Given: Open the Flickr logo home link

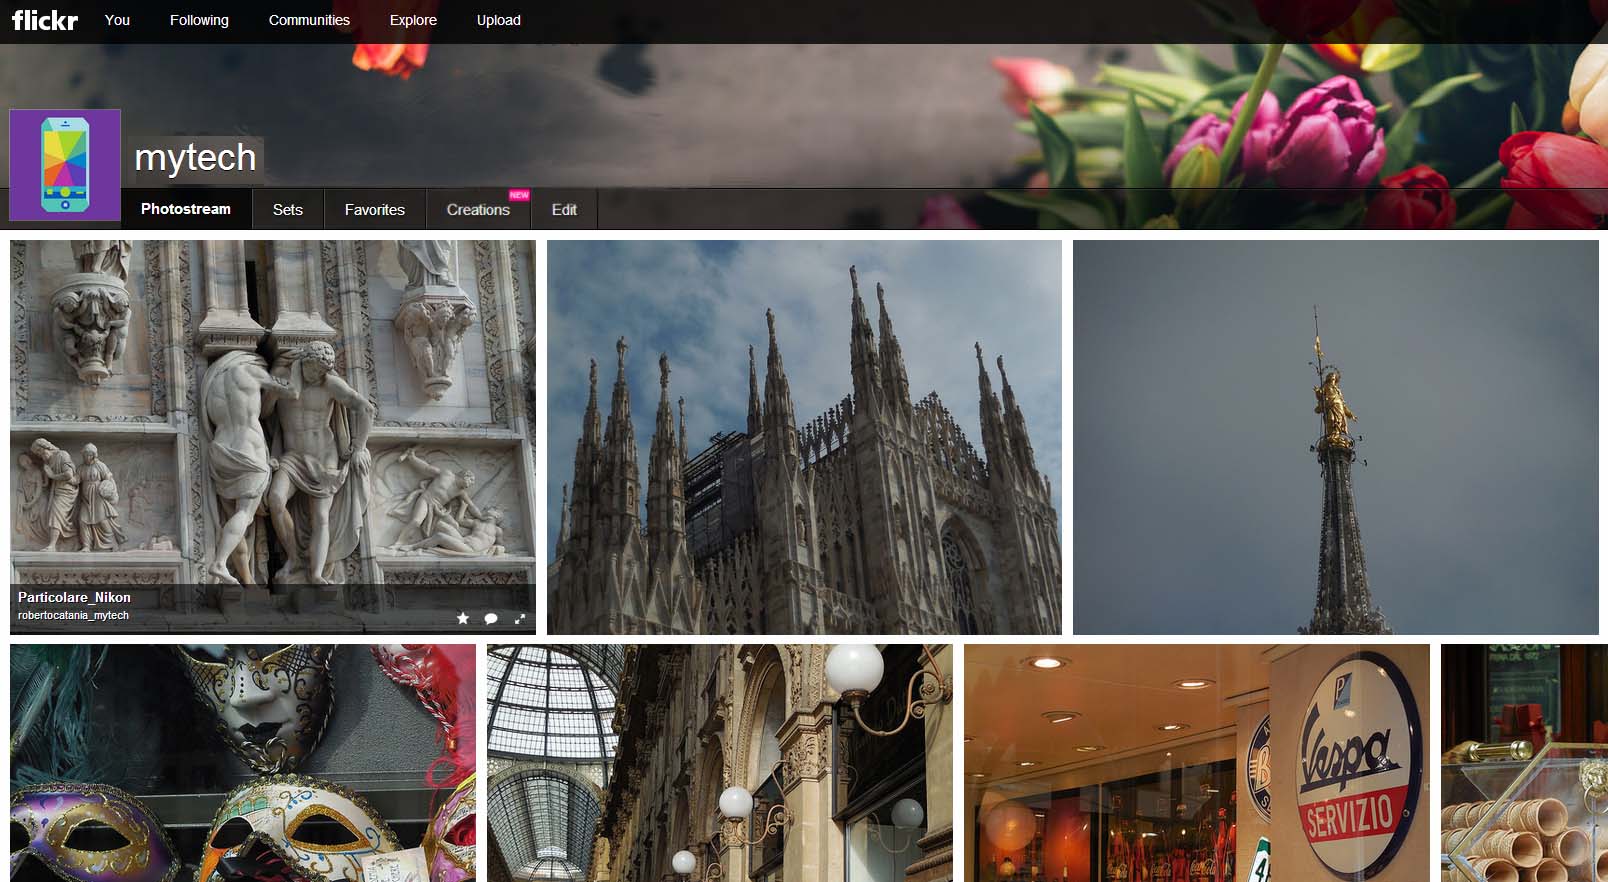Looking at the screenshot, I should tap(44, 20).
